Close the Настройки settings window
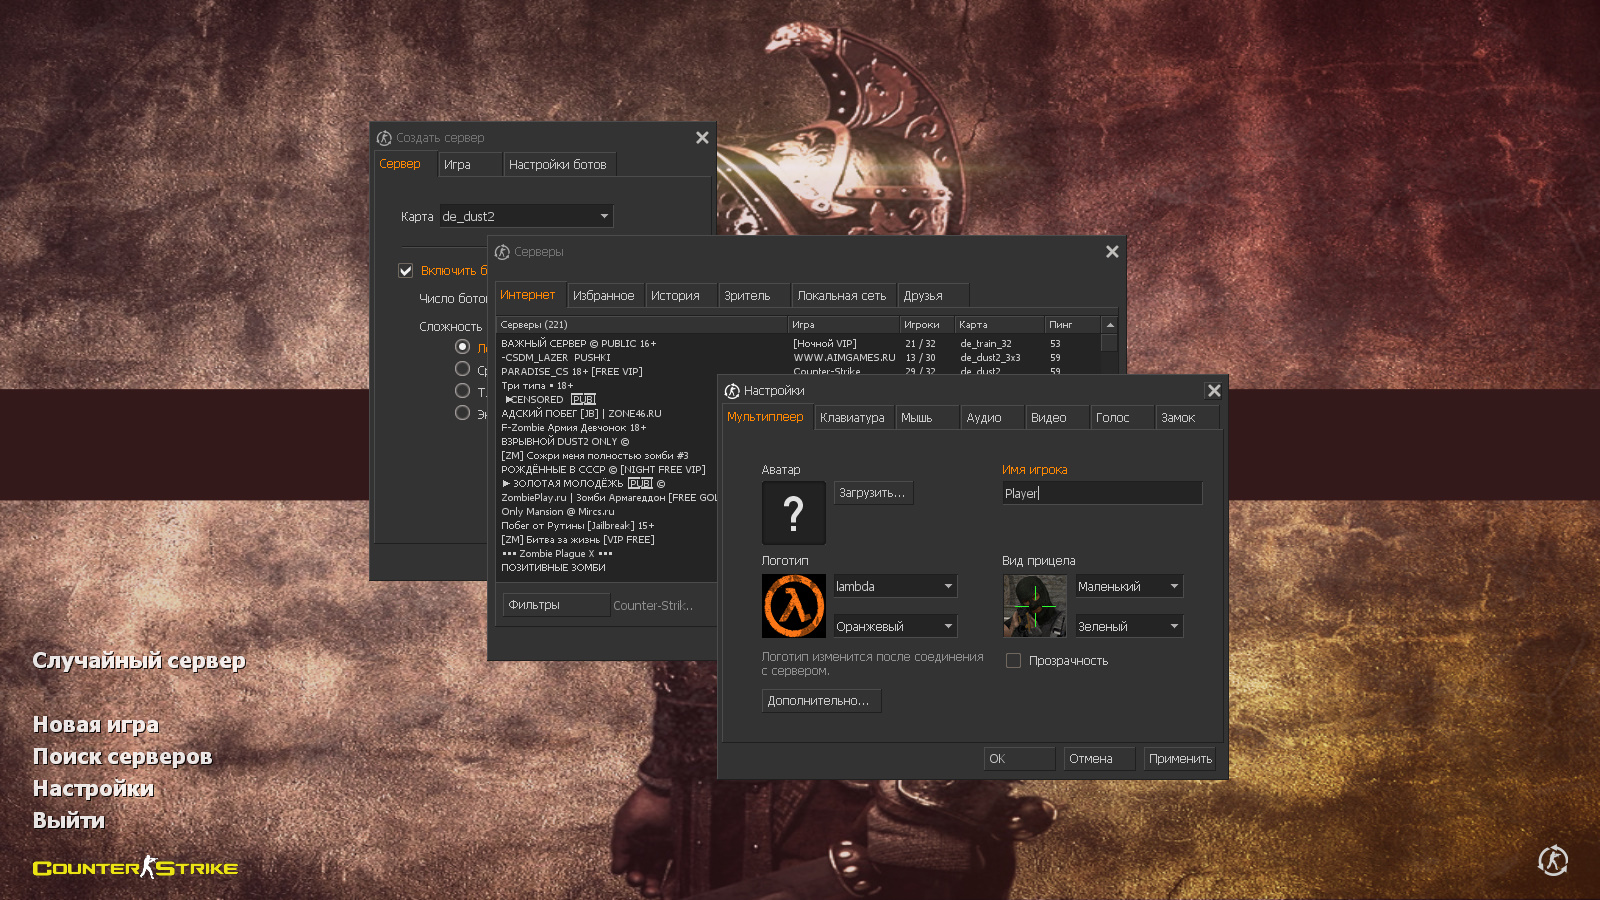 pos(1214,391)
